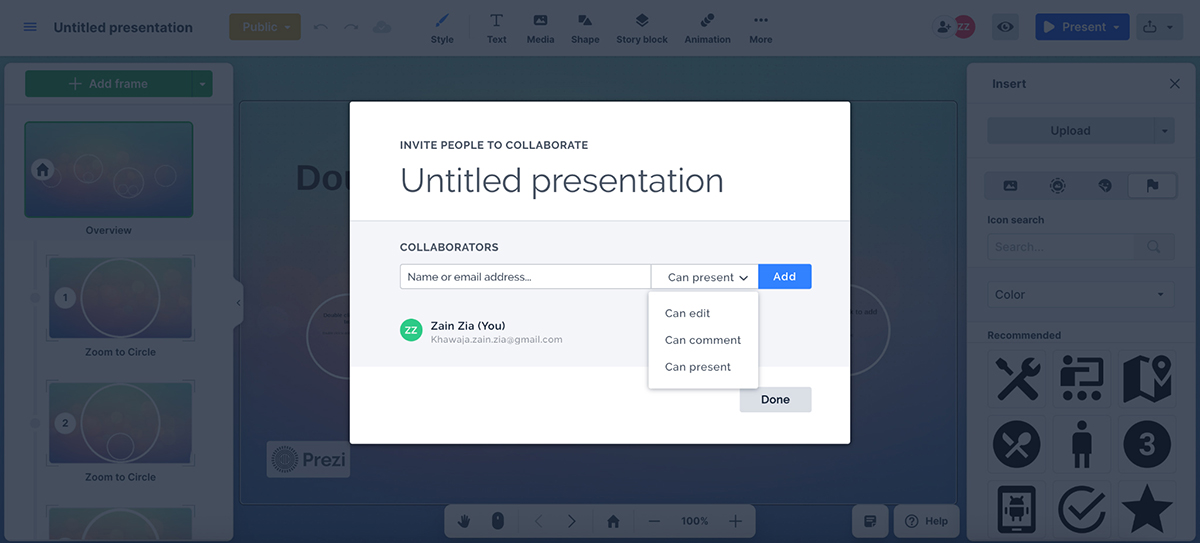Click the Present button
The width and height of the screenshot is (1200, 543).
1082,27
